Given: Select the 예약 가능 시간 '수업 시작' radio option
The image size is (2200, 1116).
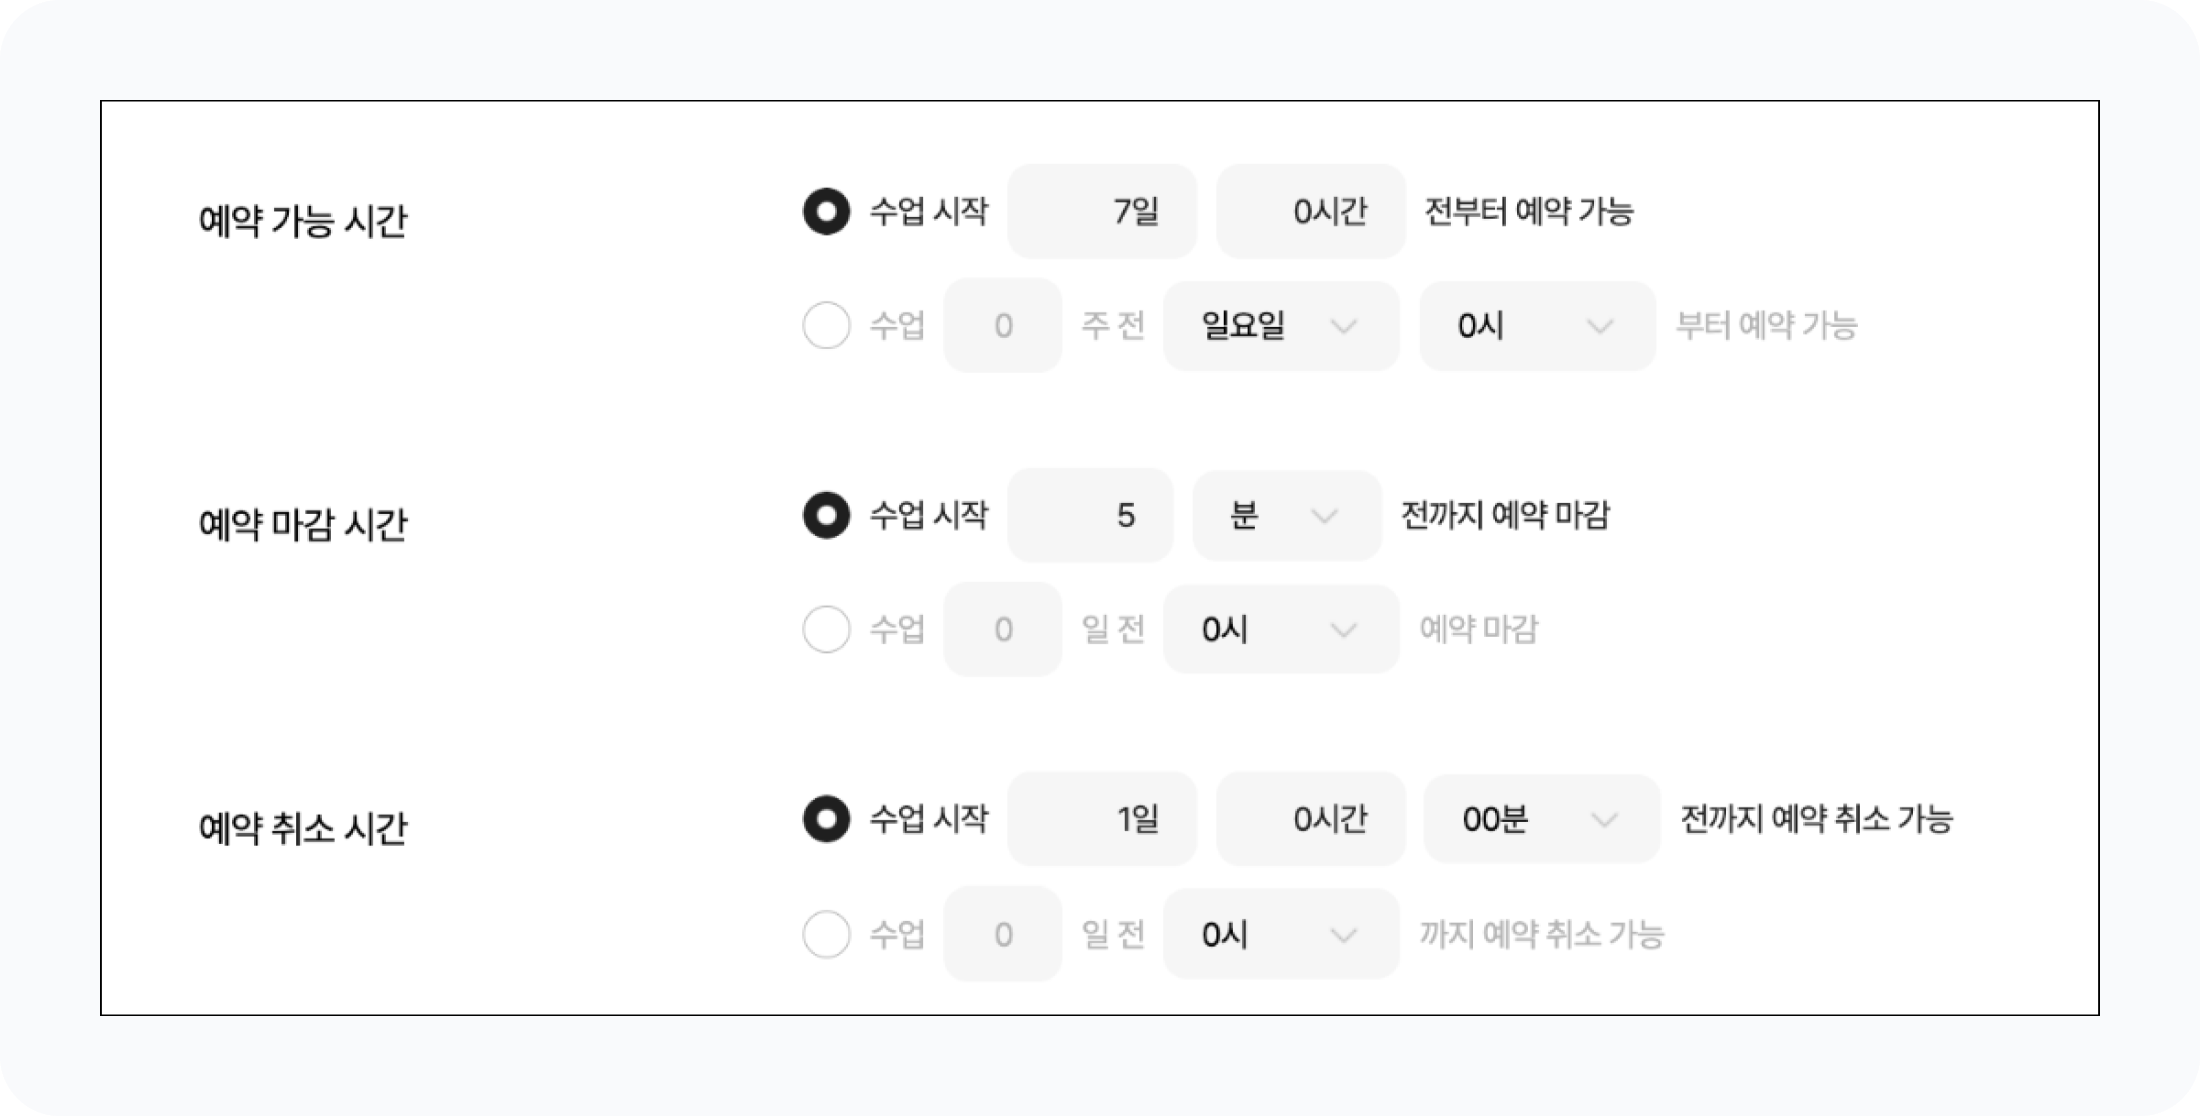Looking at the screenshot, I should coord(826,211).
